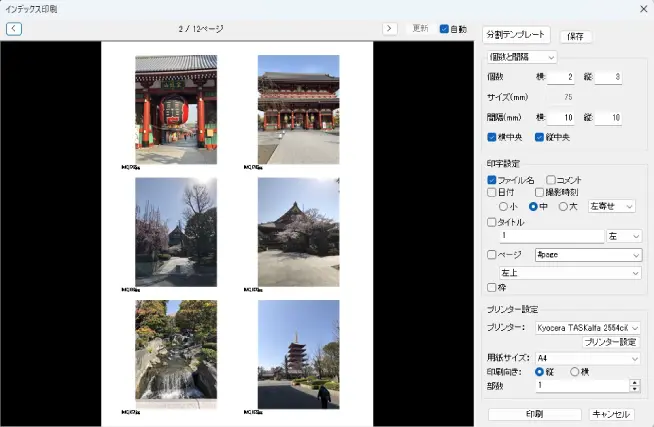Click the waterfall garden photo thumbnail
The height and width of the screenshot is (427, 654).
(176, 354)
